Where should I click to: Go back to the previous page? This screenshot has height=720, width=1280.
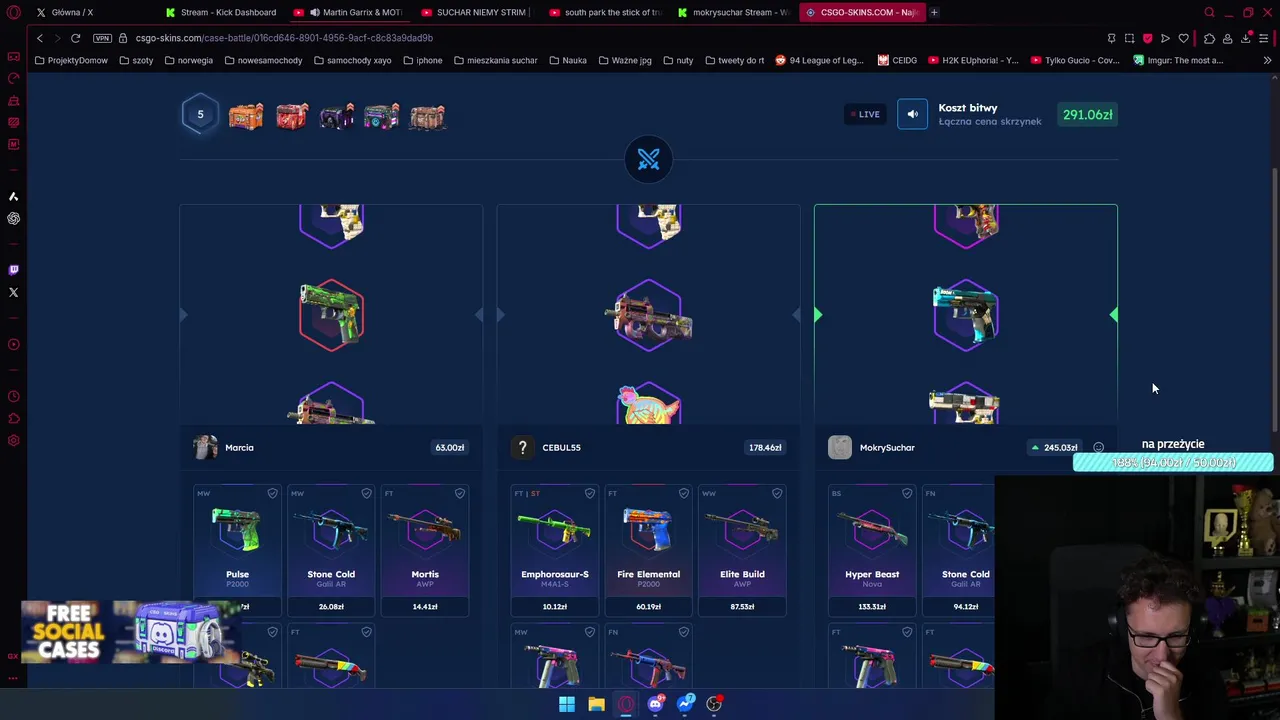click(x=40, y=38)
